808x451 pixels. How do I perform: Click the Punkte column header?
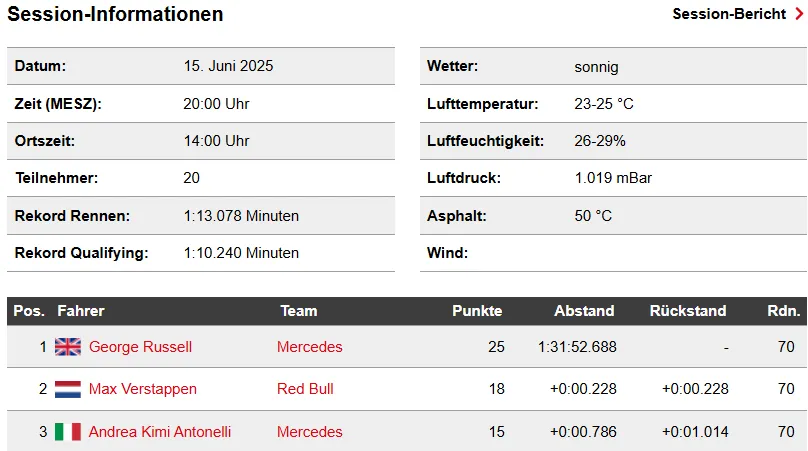477,311
